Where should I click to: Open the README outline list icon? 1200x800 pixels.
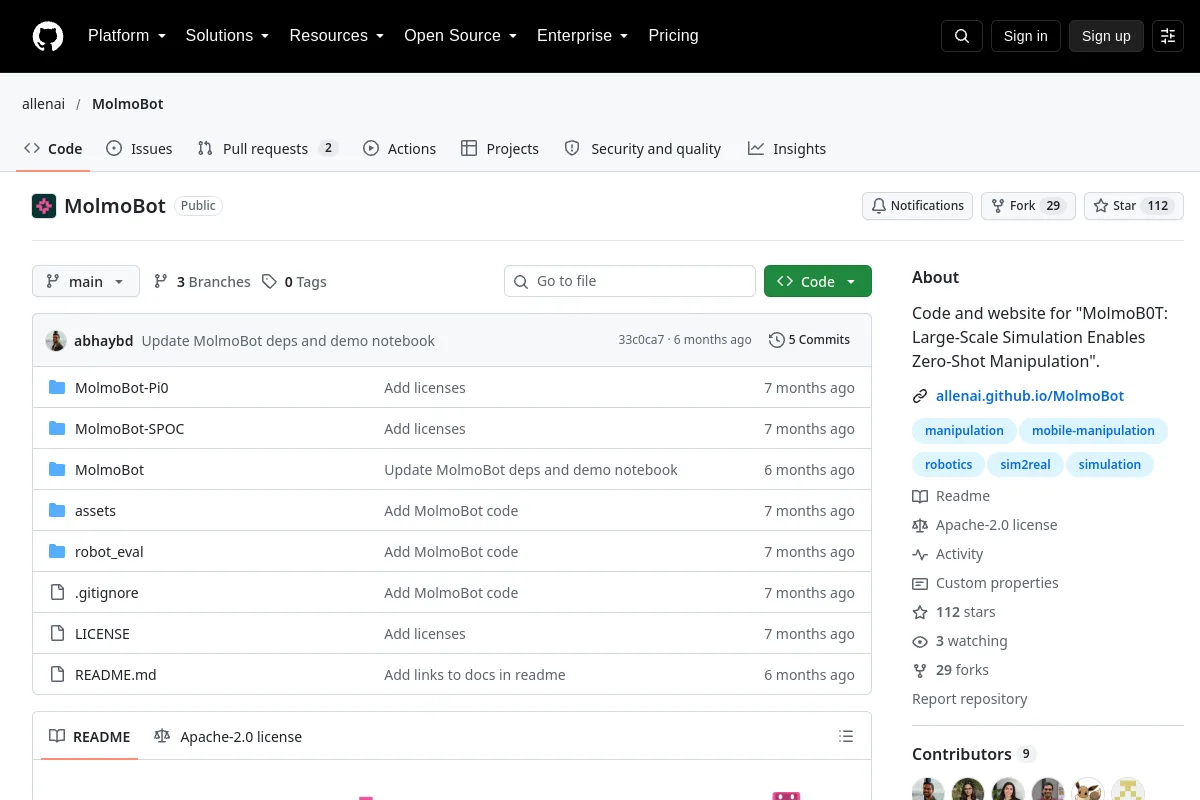click(x=846, y=737)
